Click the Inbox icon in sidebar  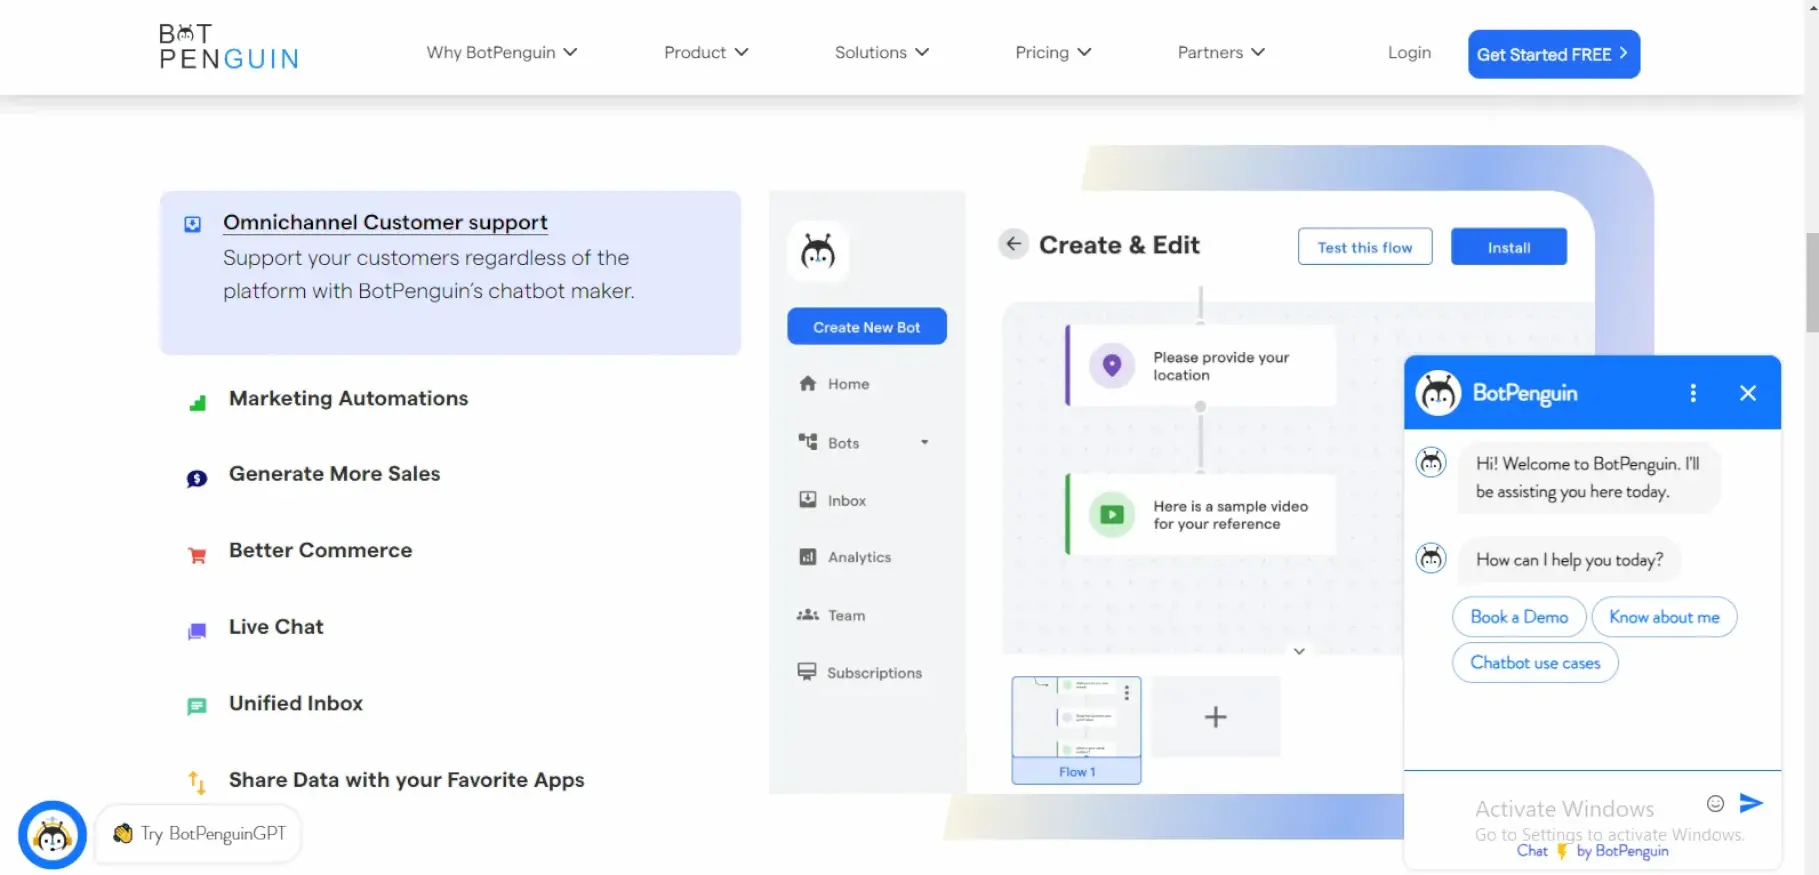coord(808,499)
